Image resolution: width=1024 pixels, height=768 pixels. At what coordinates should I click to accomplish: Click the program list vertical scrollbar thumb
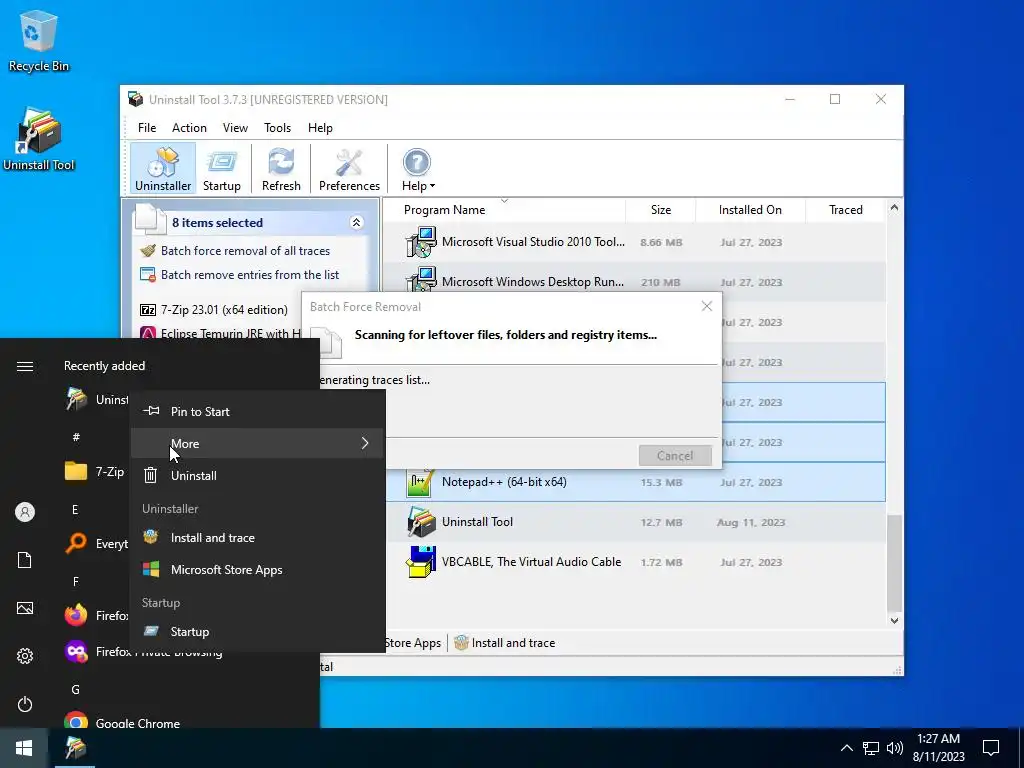coord(894,563)
